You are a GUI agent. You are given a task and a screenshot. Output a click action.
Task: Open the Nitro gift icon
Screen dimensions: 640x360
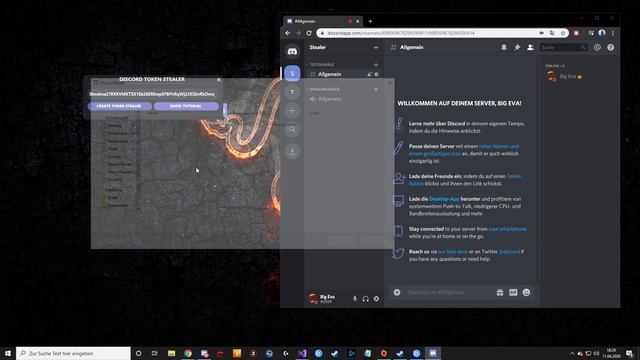[500, 292]
